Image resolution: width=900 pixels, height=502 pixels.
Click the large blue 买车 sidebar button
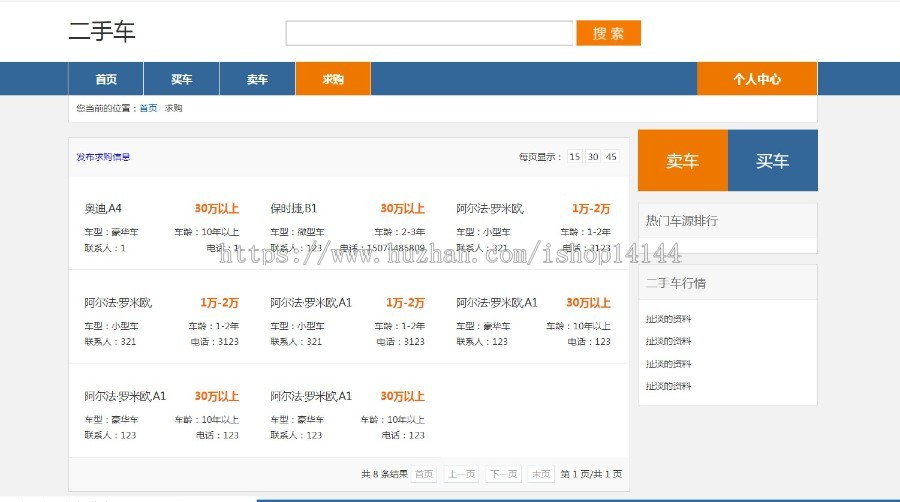coord(773,161)
